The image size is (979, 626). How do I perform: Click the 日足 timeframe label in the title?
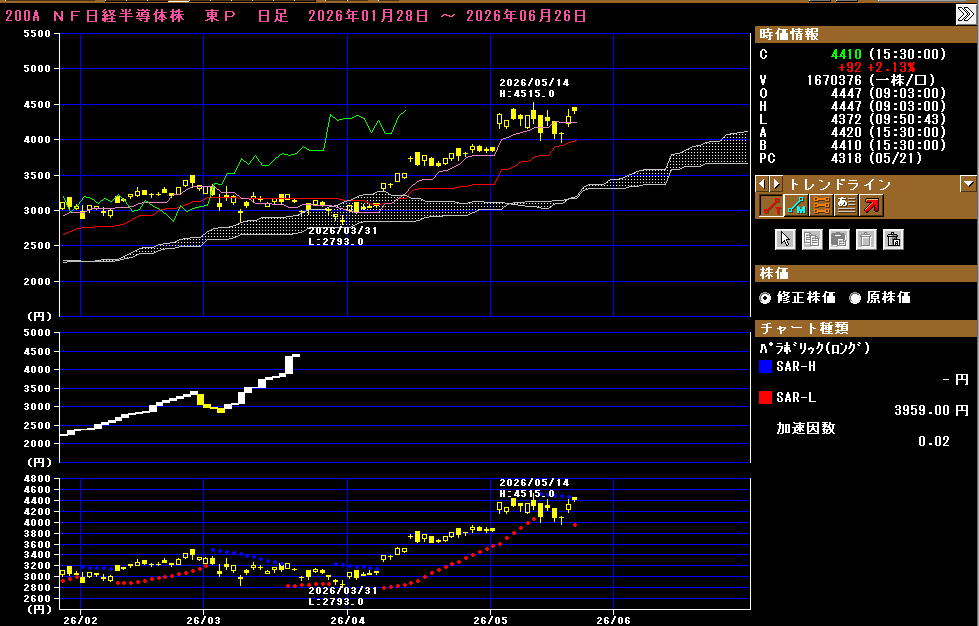273,16
